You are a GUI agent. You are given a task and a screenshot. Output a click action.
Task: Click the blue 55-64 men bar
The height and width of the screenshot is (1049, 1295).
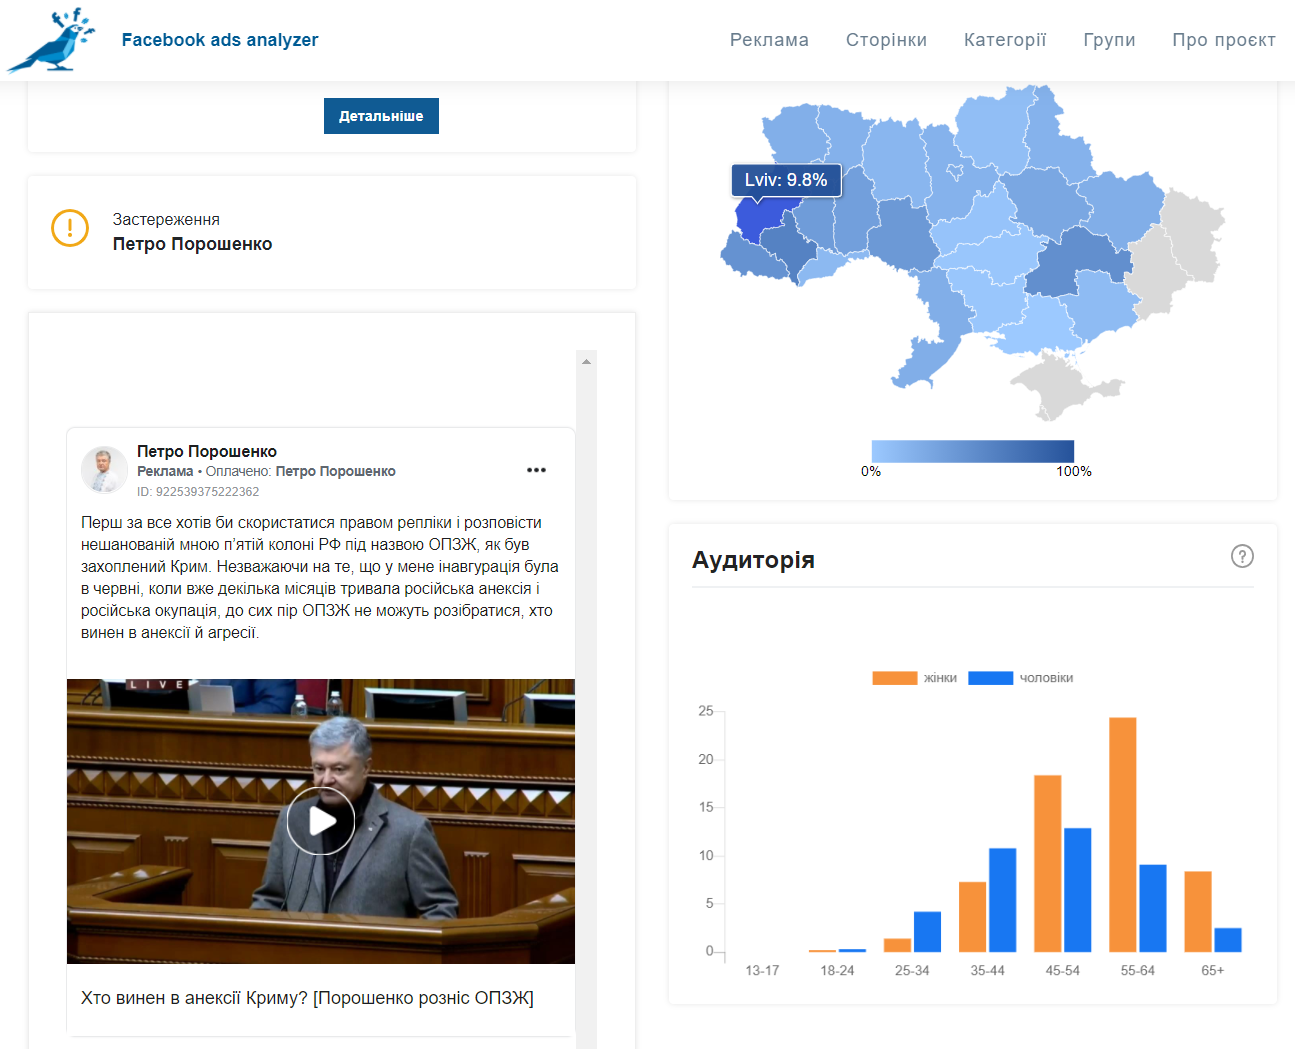[x=1153, y=908]
